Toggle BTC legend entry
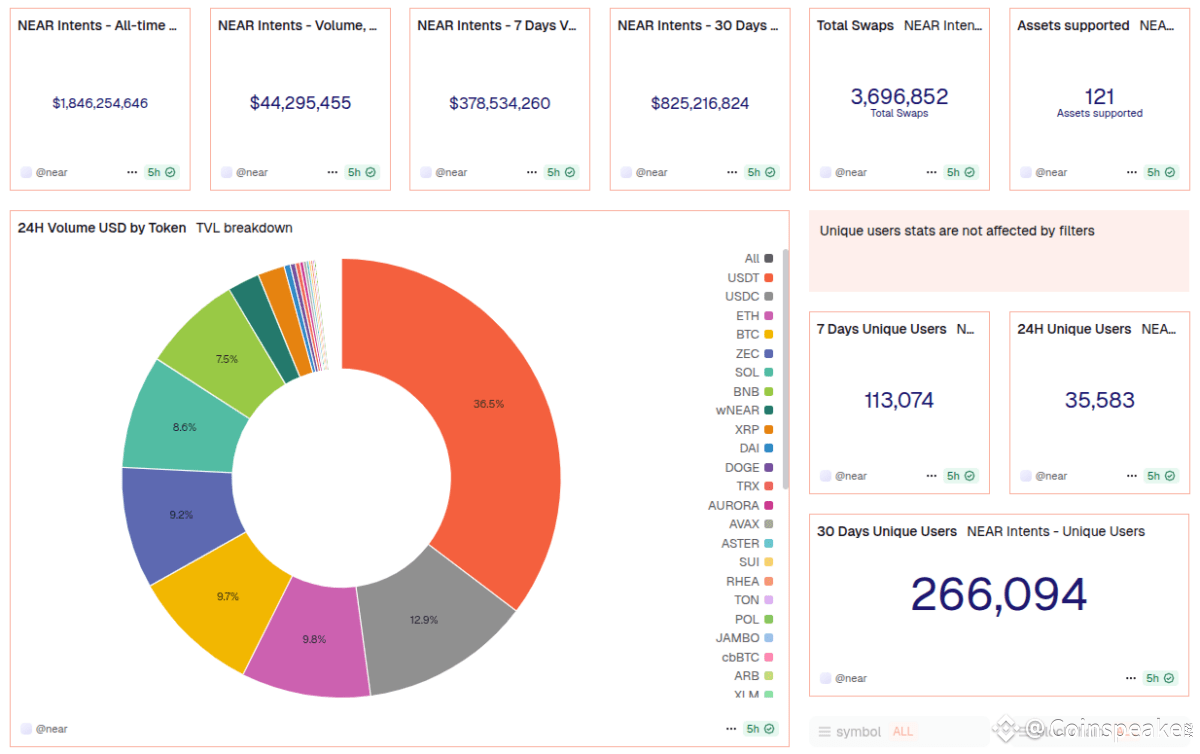Viewport: 1200px width, 754px height. coord(755,334)
